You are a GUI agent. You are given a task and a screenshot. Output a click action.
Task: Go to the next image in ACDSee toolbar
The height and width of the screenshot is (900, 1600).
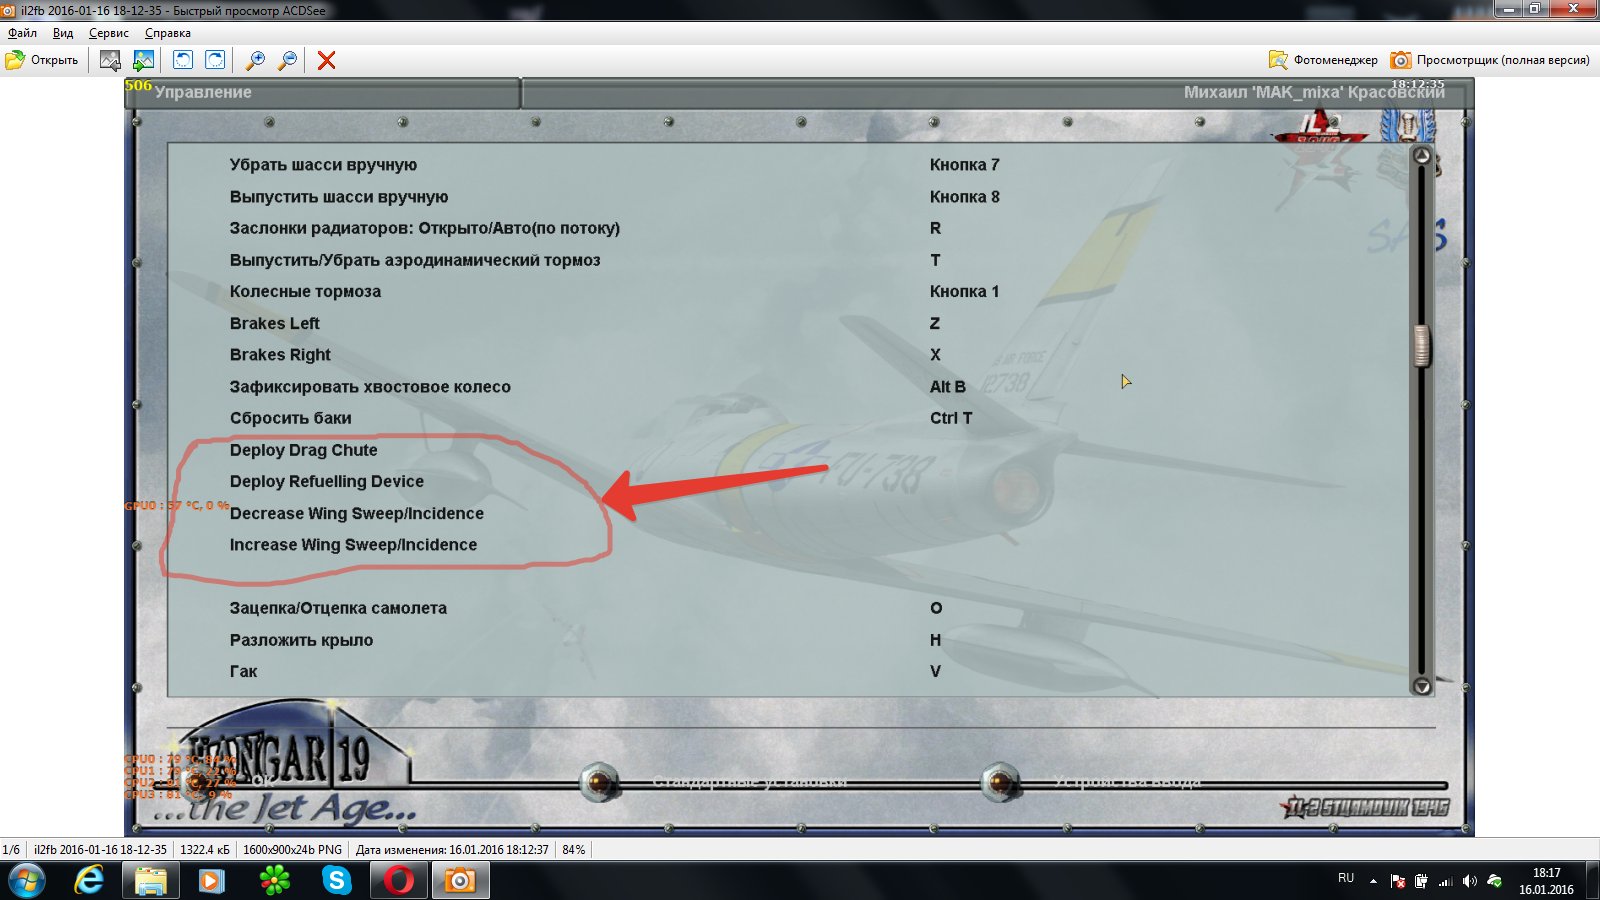143,60
